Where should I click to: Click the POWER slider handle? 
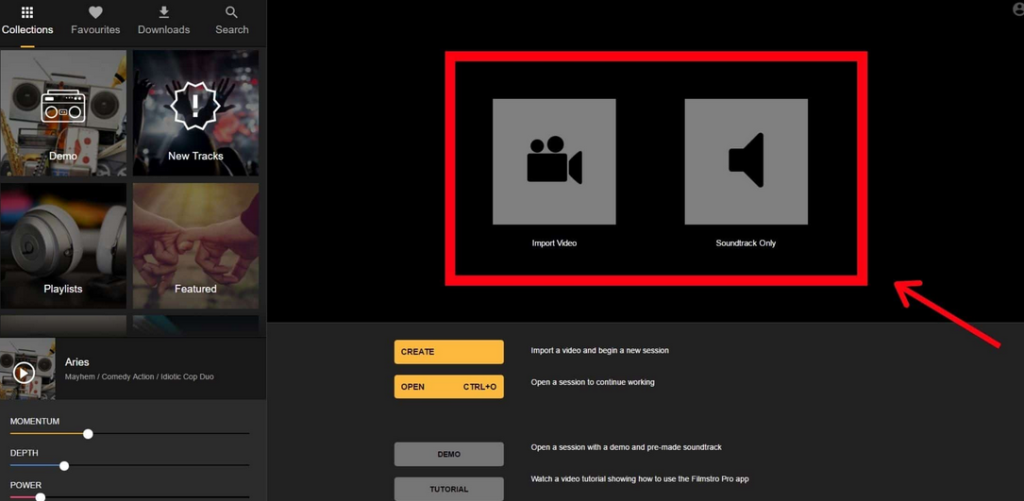40,497
